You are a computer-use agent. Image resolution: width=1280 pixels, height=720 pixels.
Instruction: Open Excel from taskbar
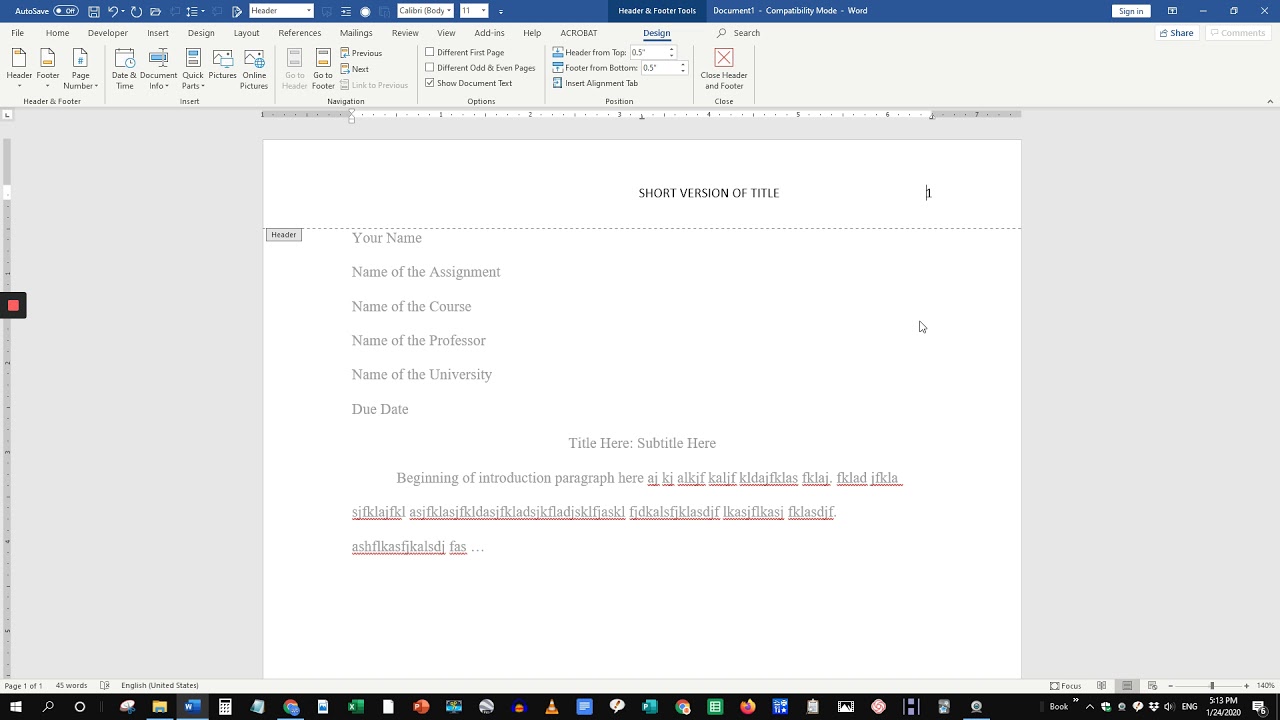pos(355,707)
